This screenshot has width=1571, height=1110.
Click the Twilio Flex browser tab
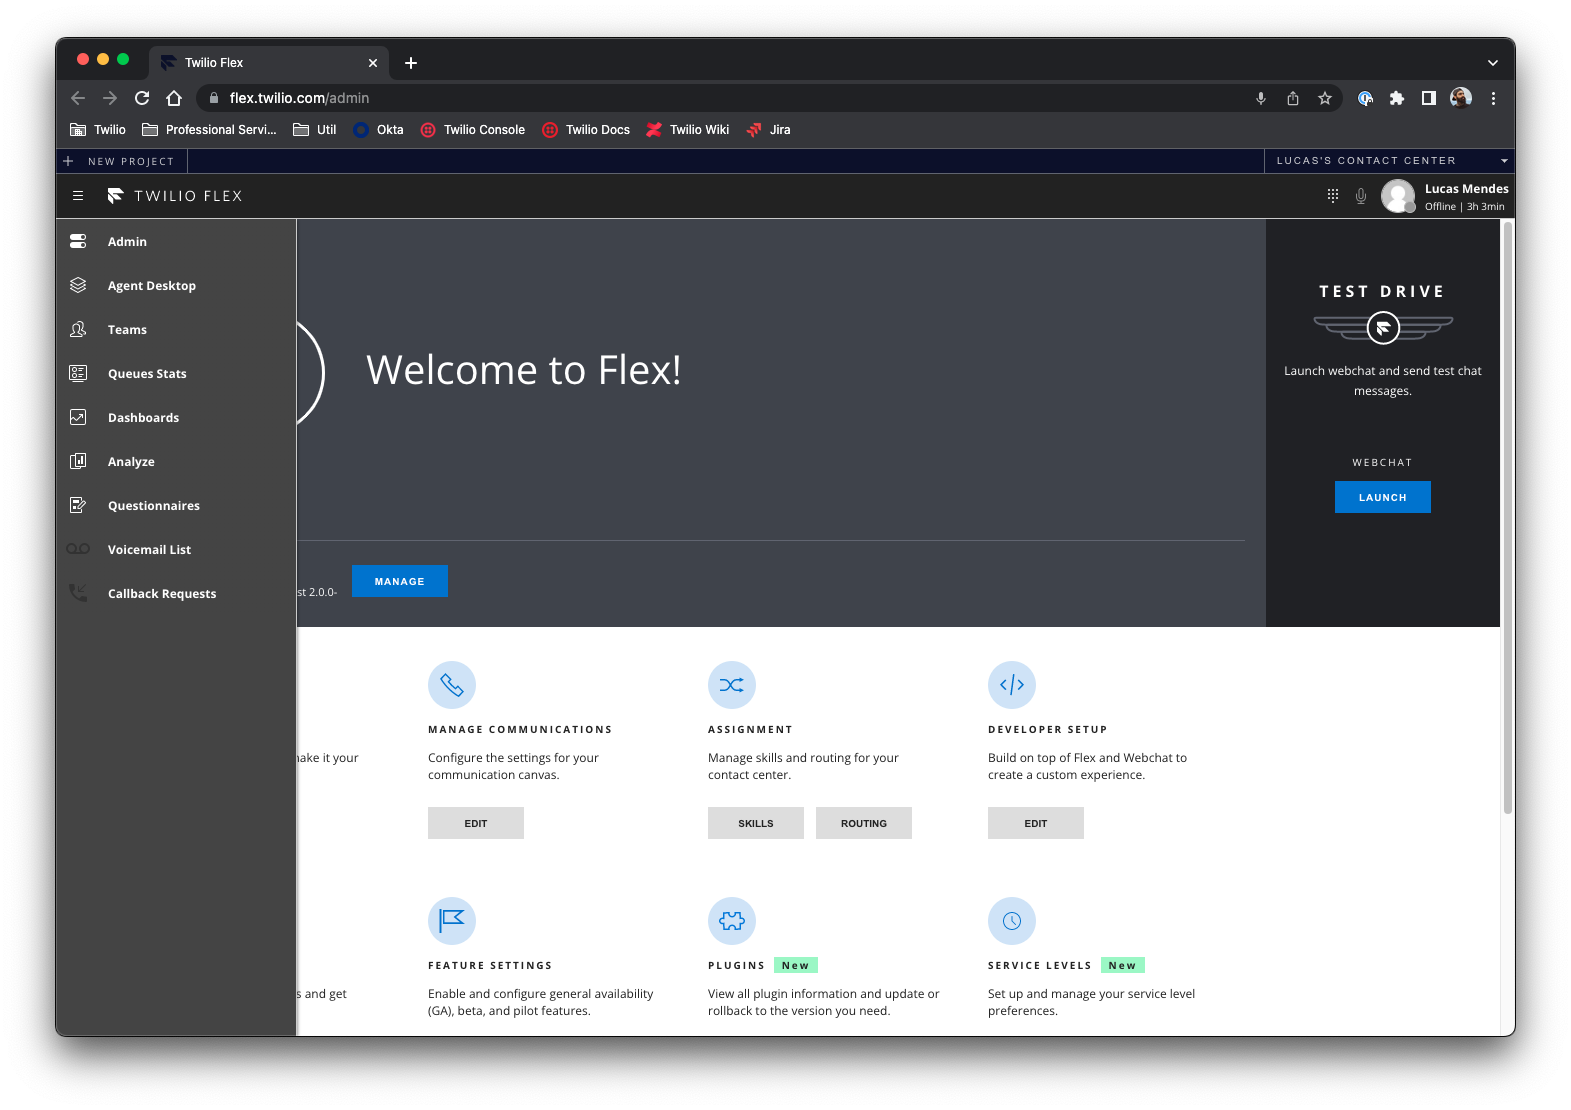click(x=268, y=62)
